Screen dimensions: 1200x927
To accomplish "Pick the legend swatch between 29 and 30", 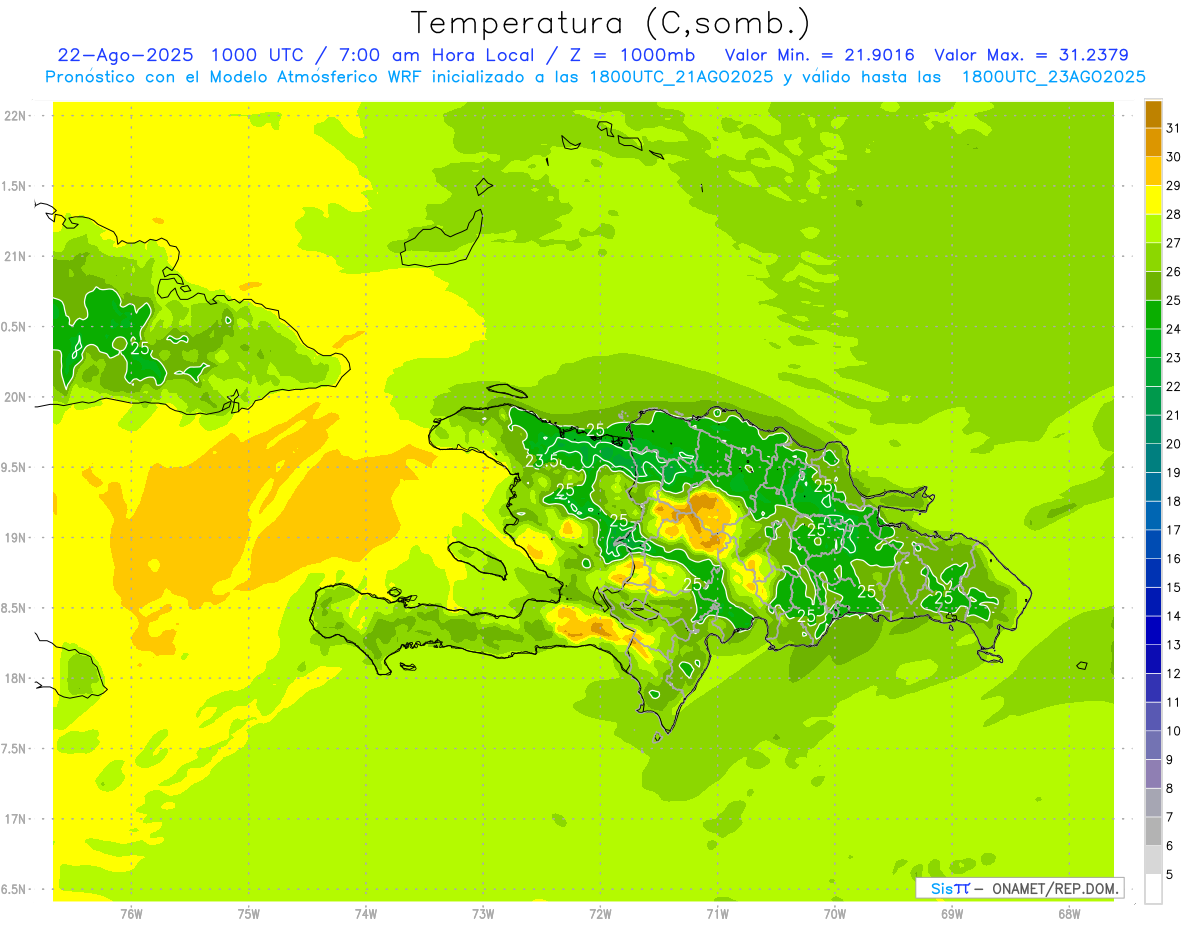I will pyautogui.click(x=1153, y=171).
